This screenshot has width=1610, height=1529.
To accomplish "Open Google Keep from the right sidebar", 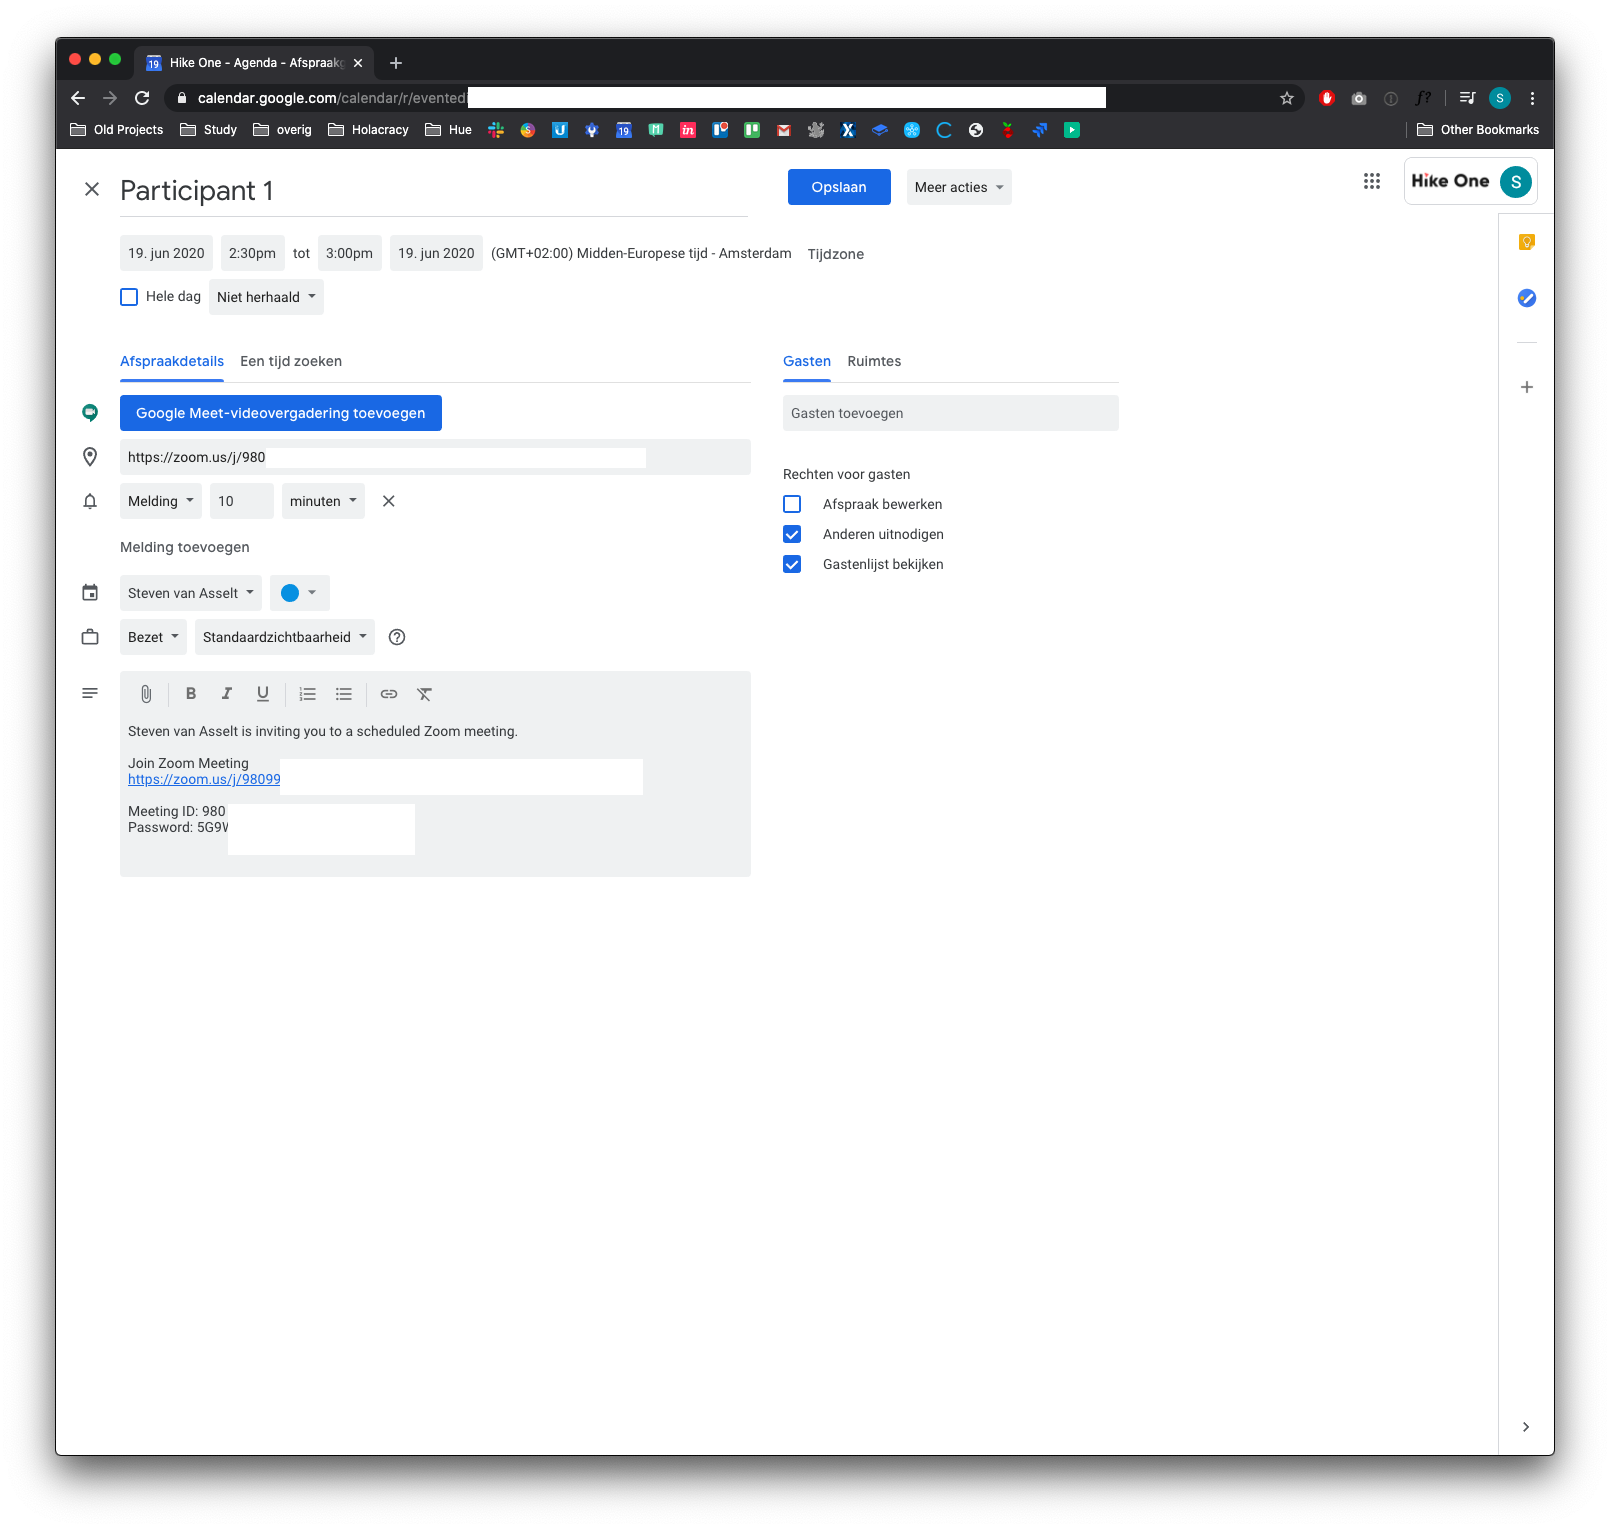I will pos(1526,242).
